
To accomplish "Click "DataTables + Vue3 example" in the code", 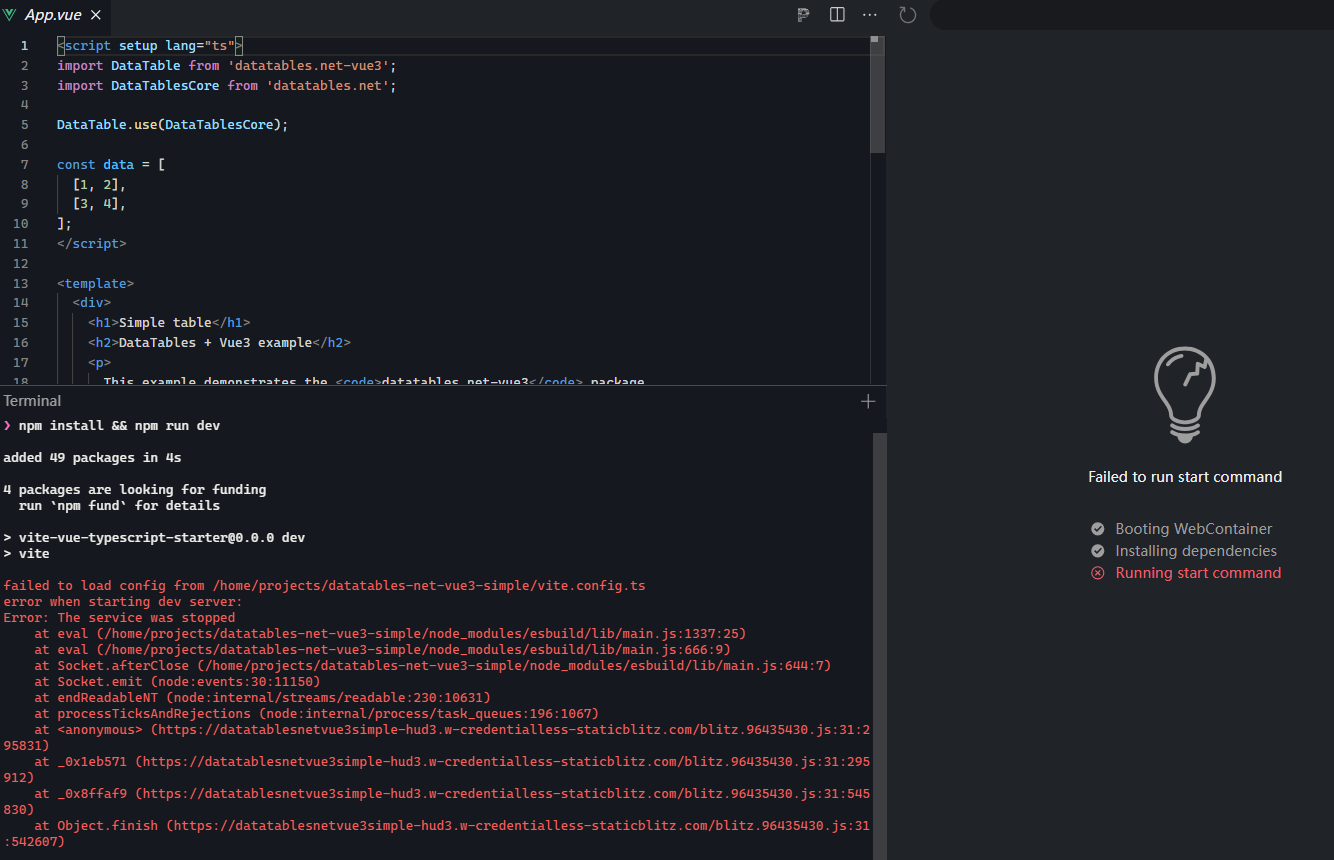I will 215,343.
